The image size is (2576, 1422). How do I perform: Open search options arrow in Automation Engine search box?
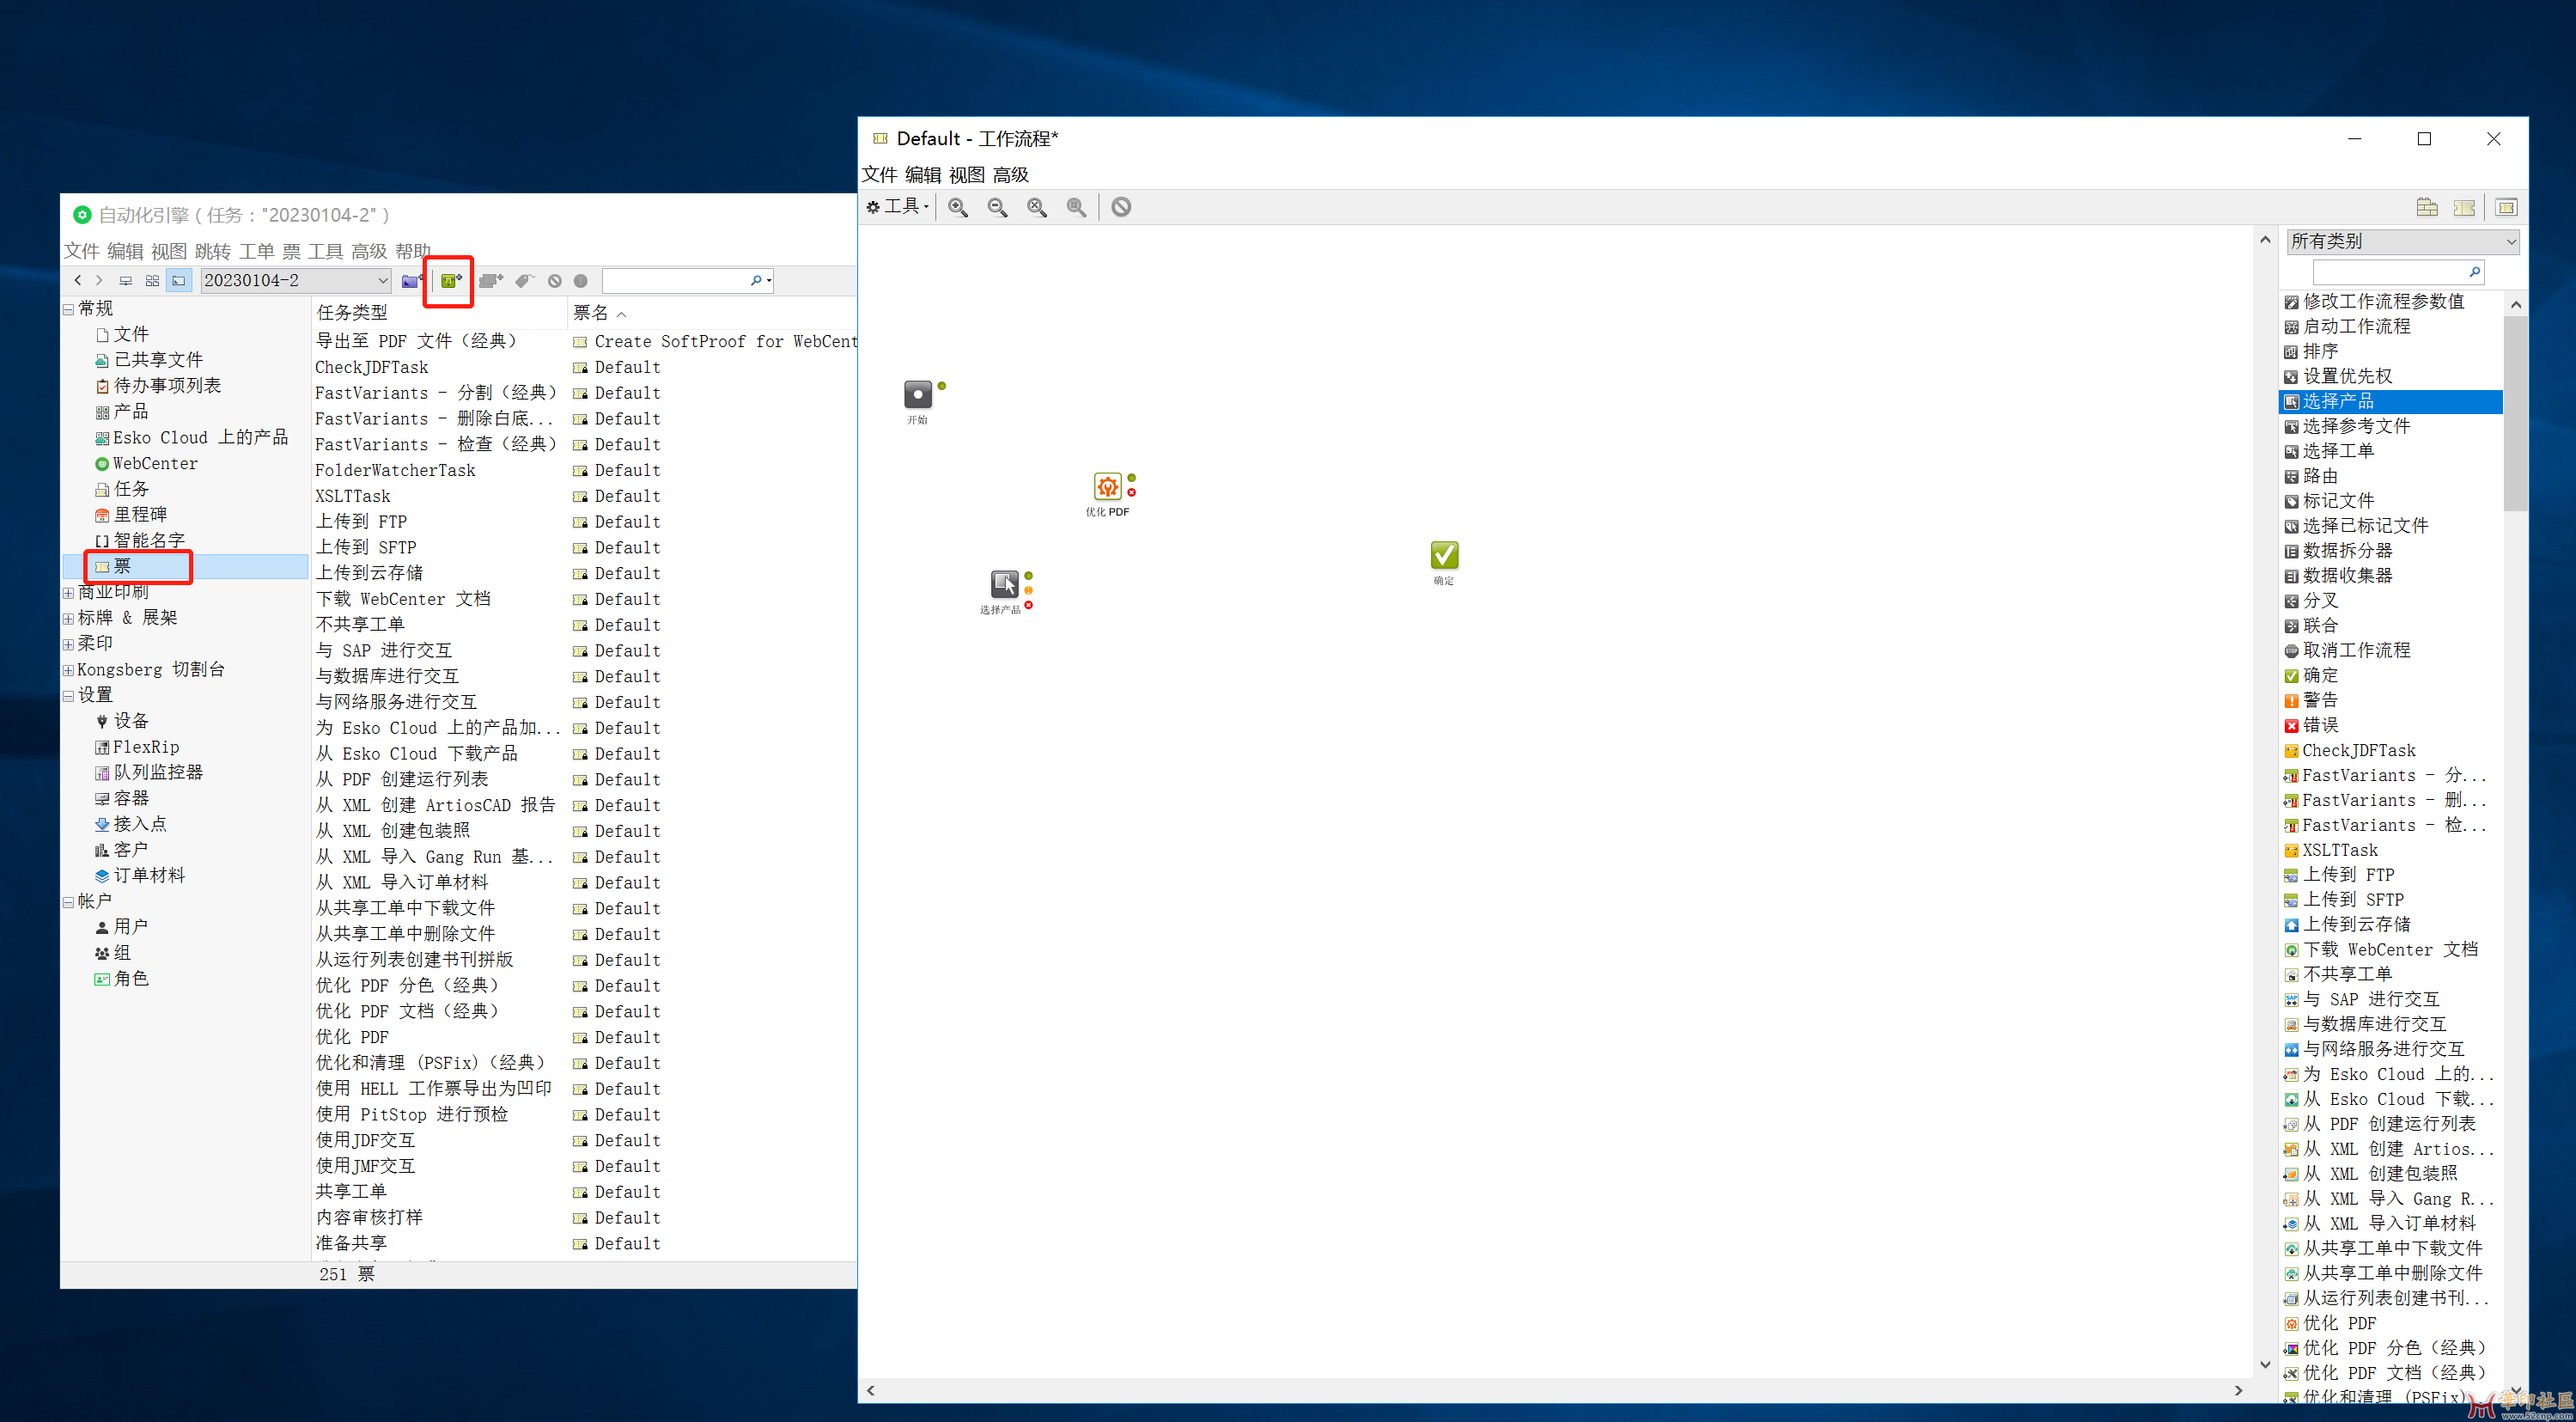(x=768, y=282)
